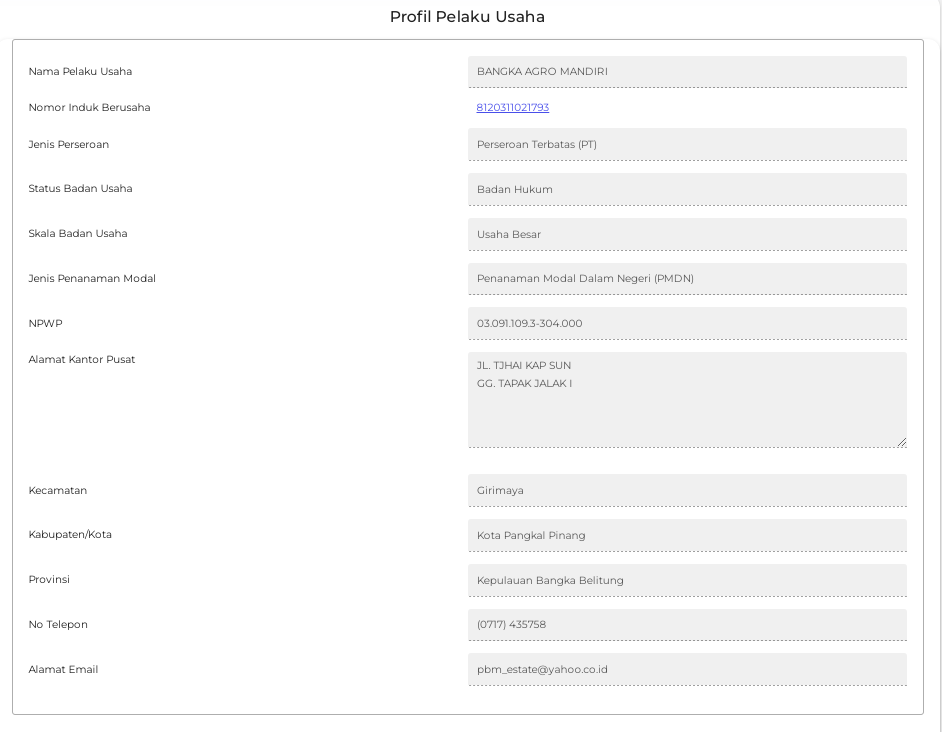Click the Nomor Induk Berusaha label
Viewport: 942px width, 732px height.
tap(89, 108)
